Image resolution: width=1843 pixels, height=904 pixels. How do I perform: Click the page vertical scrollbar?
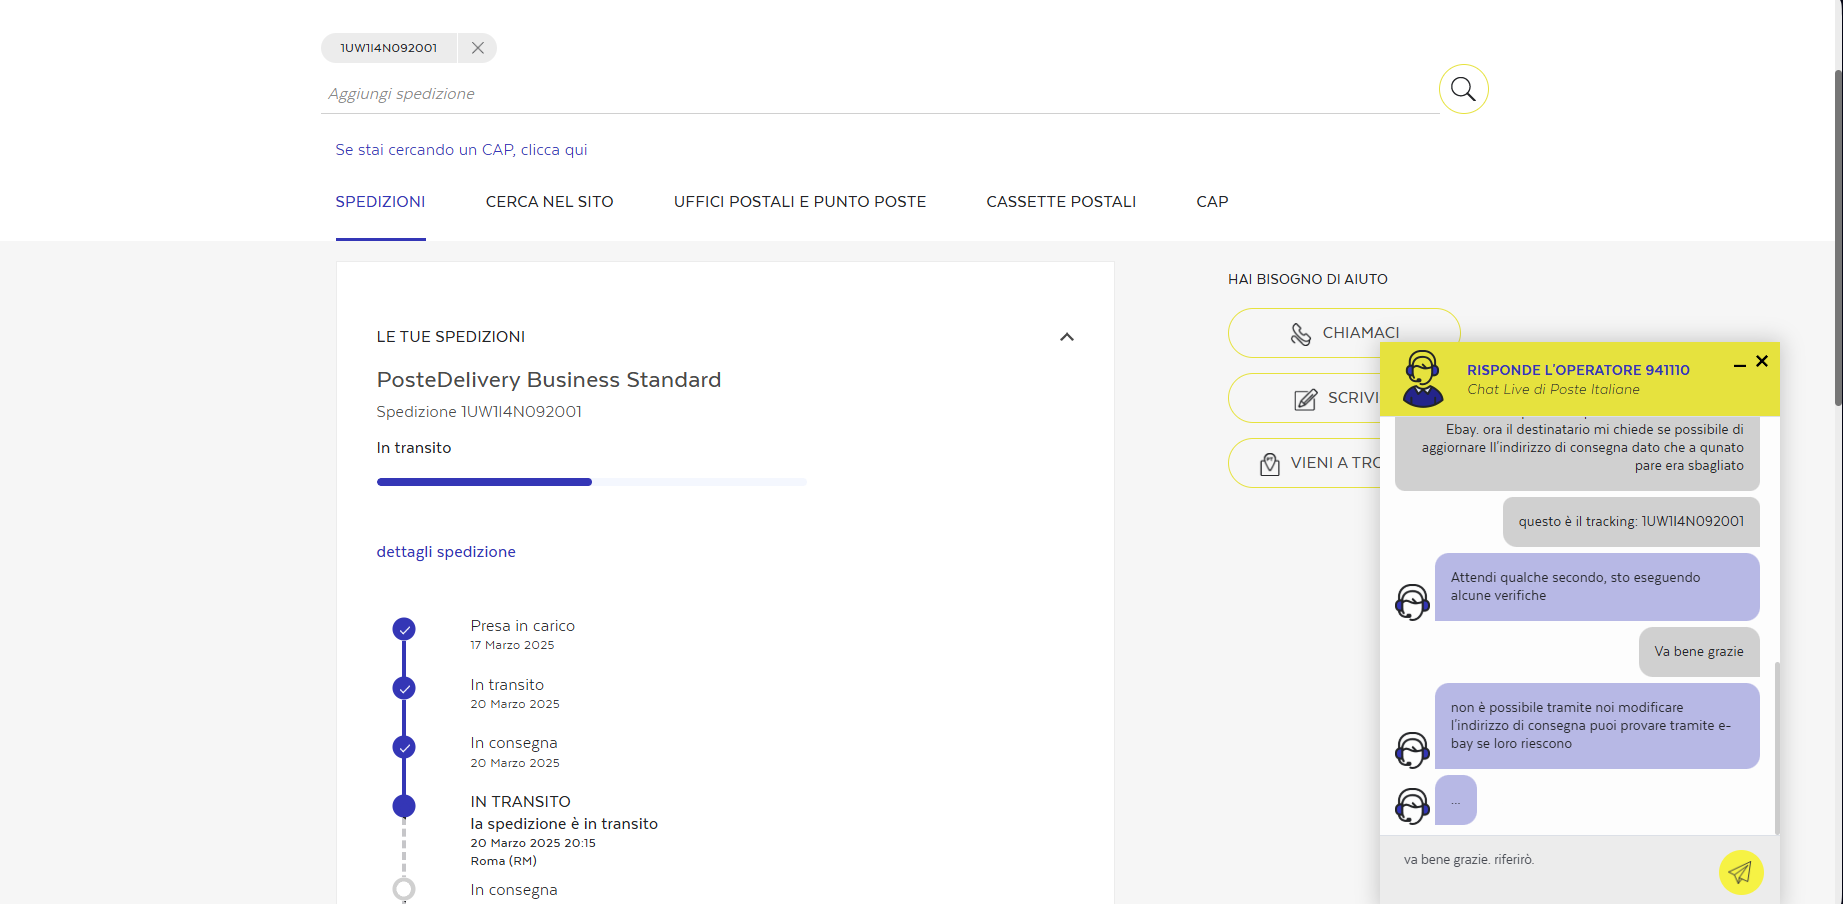(x=1838, y=238)
